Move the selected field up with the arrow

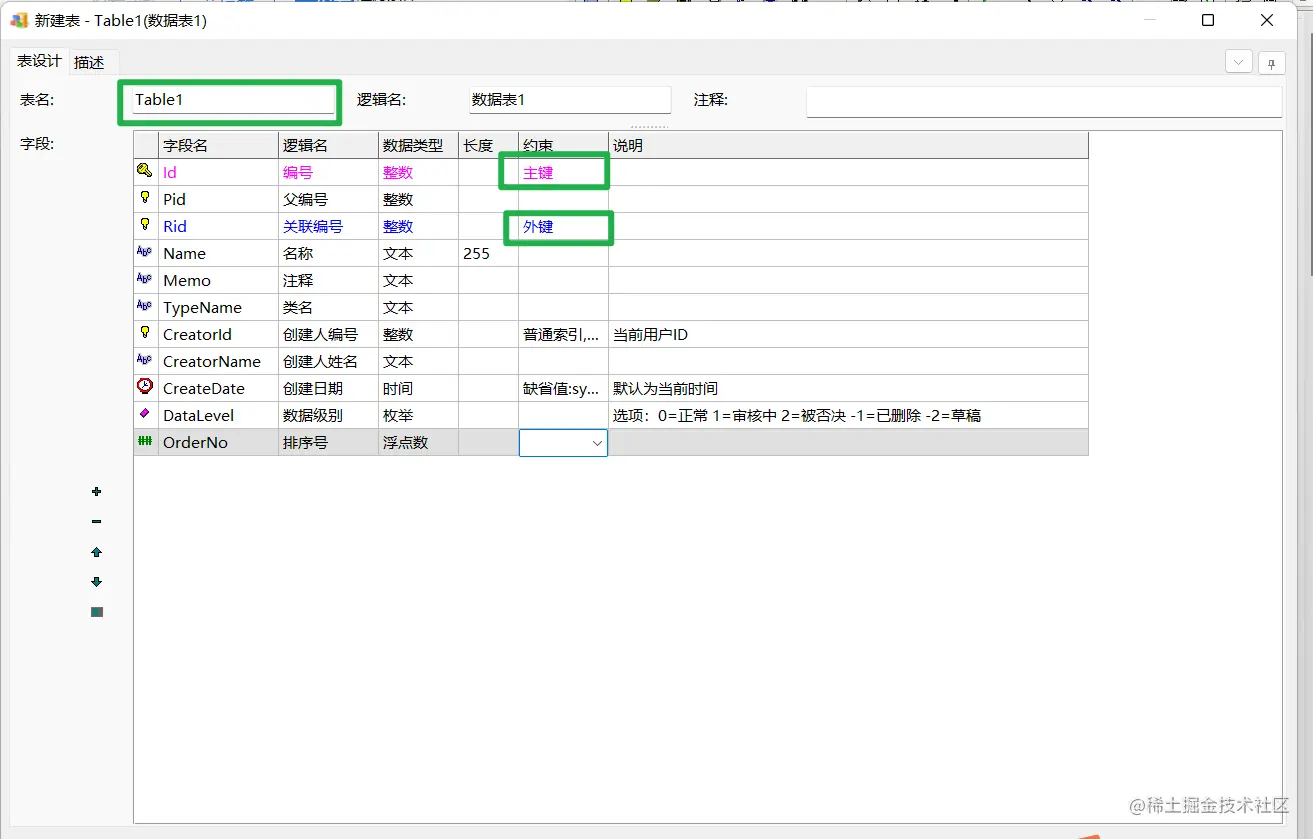tap(96, 552)
